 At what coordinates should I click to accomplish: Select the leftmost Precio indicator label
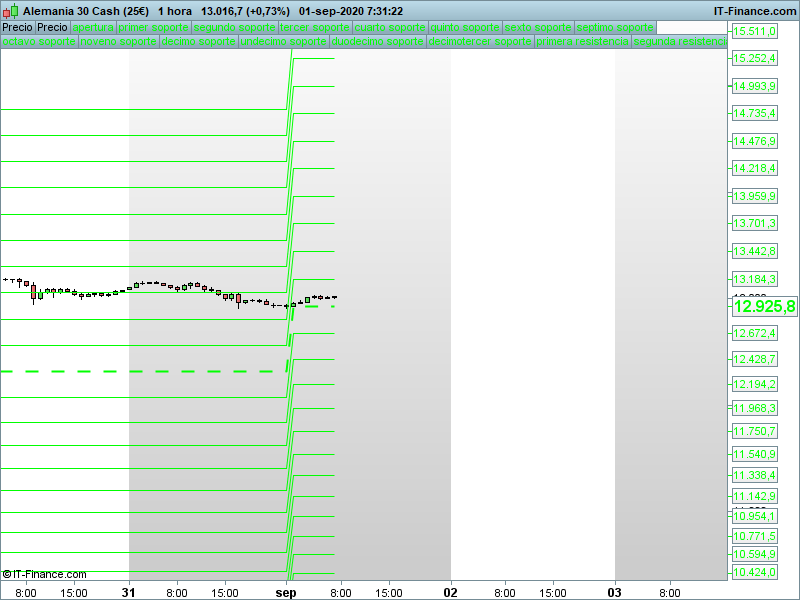click(x=17, y=27)
